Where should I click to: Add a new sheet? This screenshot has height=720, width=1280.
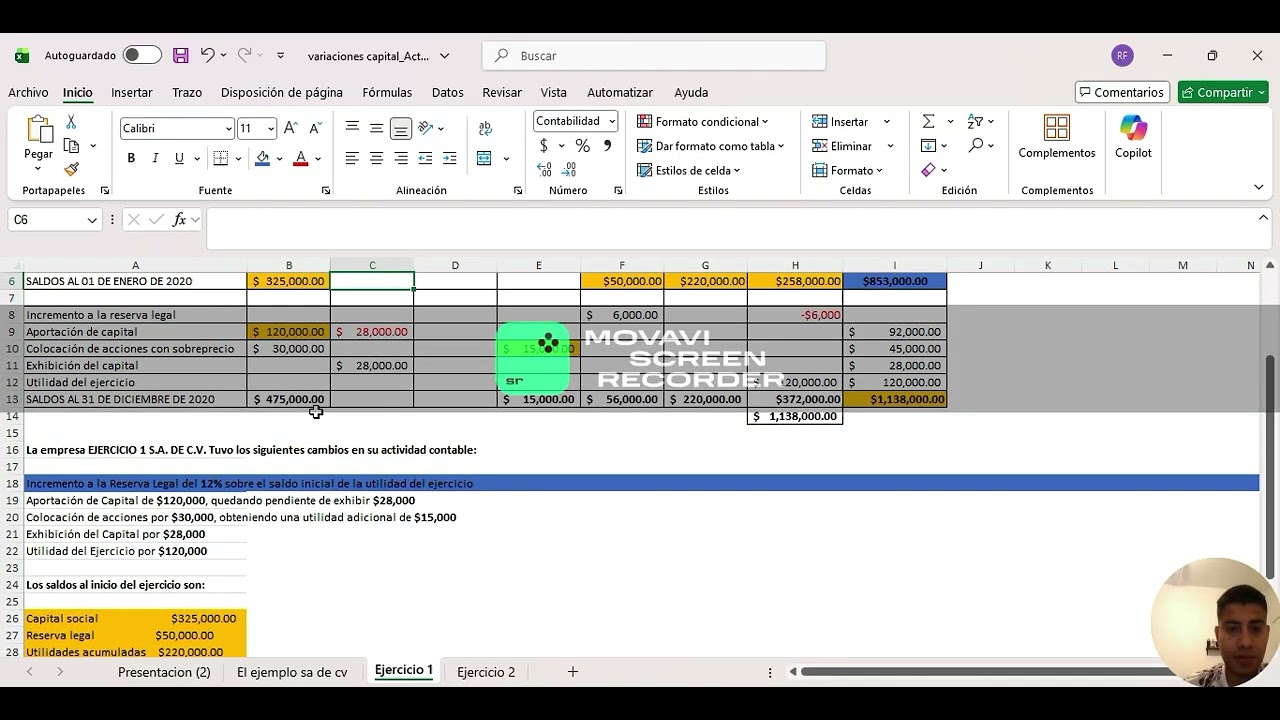tap(573, 672)
